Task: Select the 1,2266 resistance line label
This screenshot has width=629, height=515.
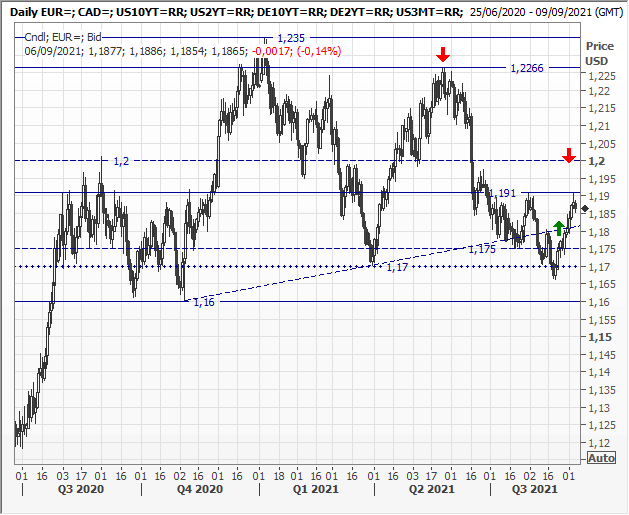Action: click(x=527, y=68)
